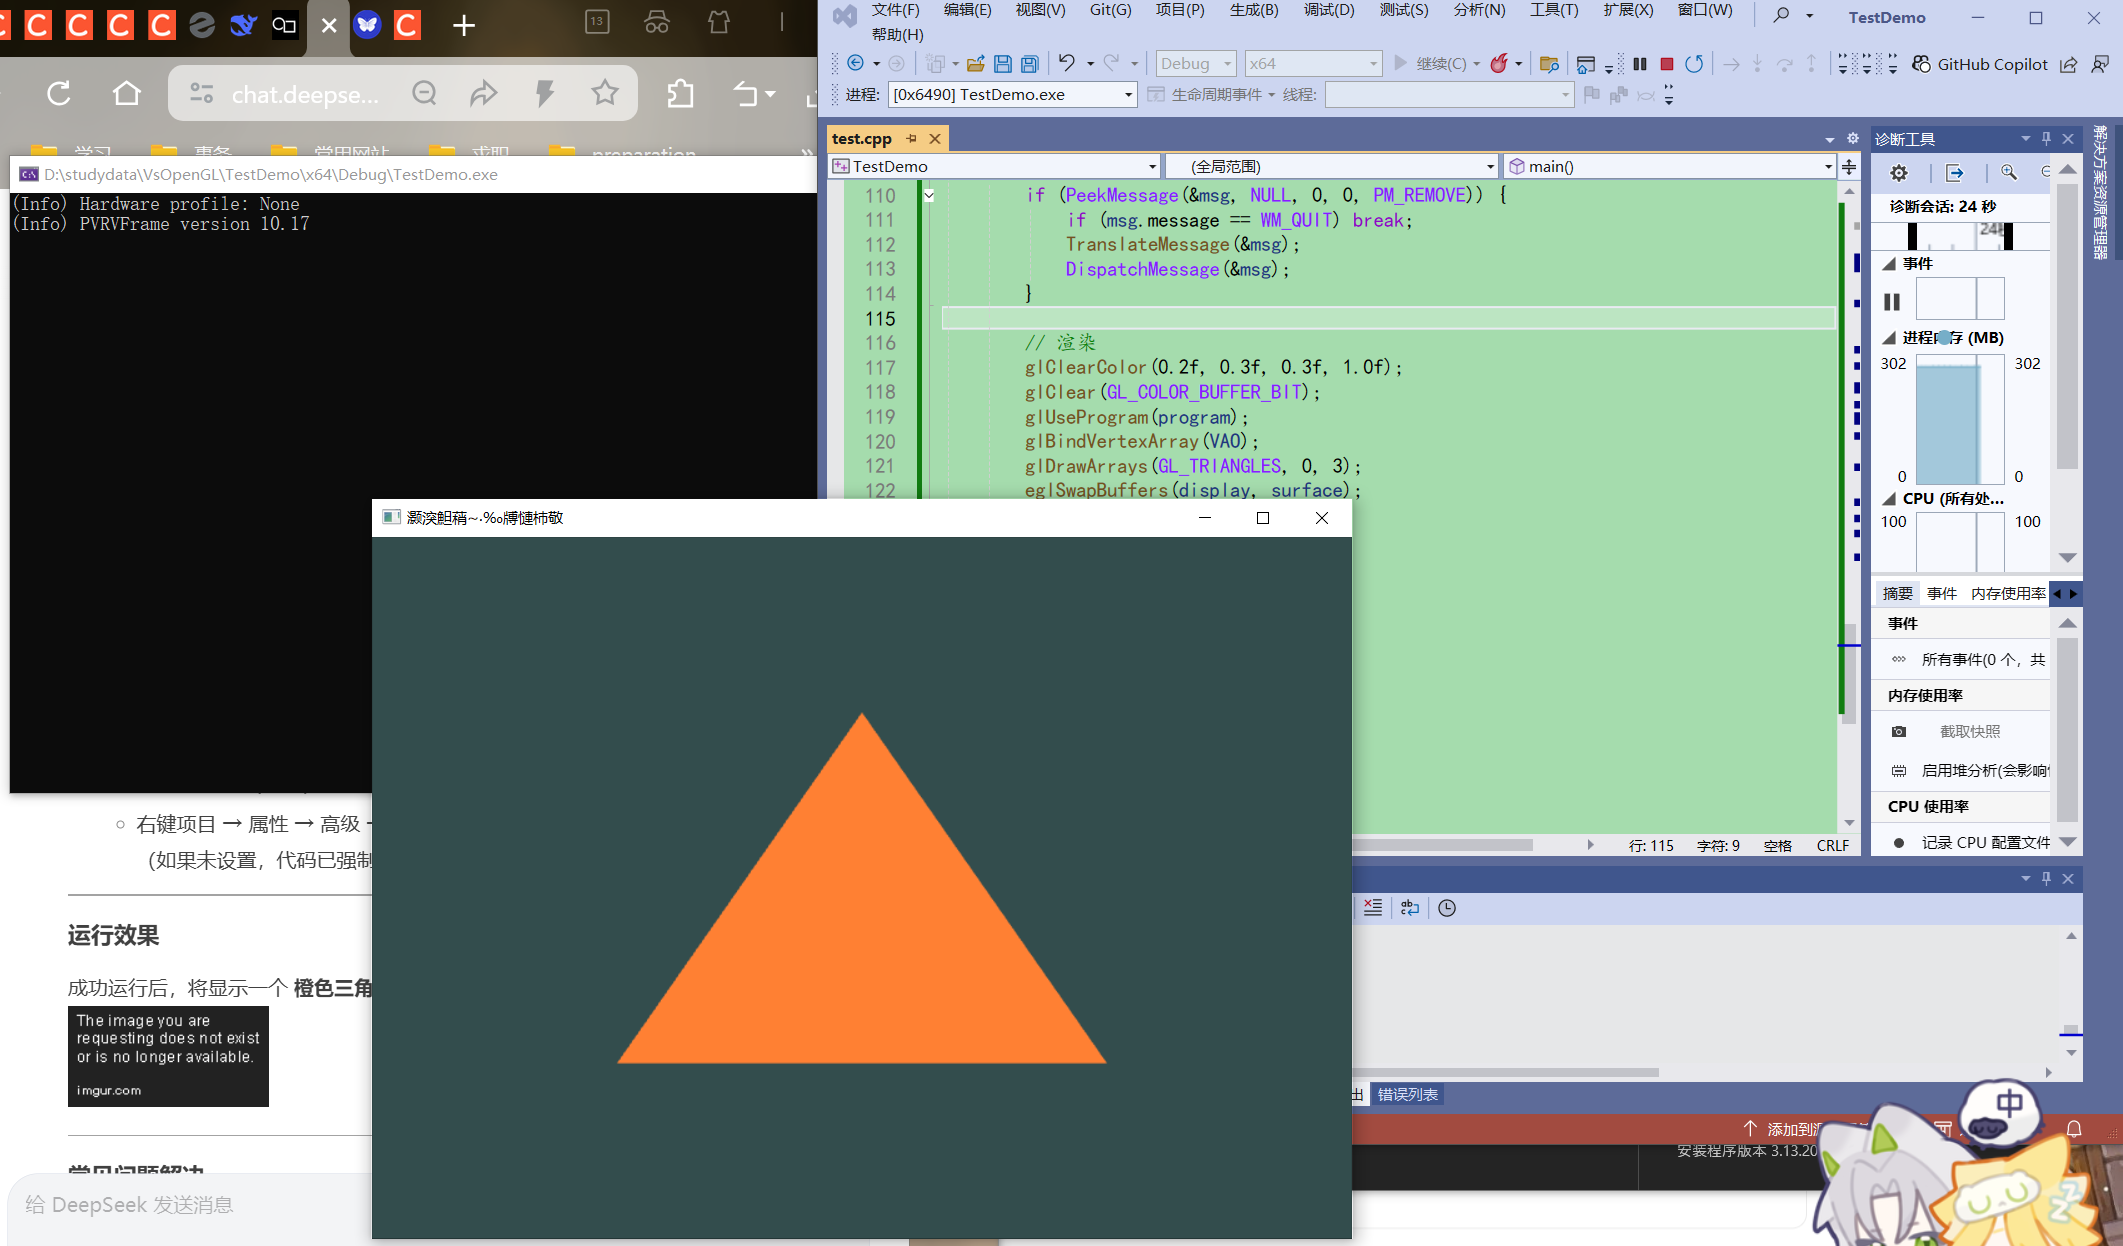Collapse the process memory (MB) graph section
The image size is (2123, 1246).
click(1889, 338)
